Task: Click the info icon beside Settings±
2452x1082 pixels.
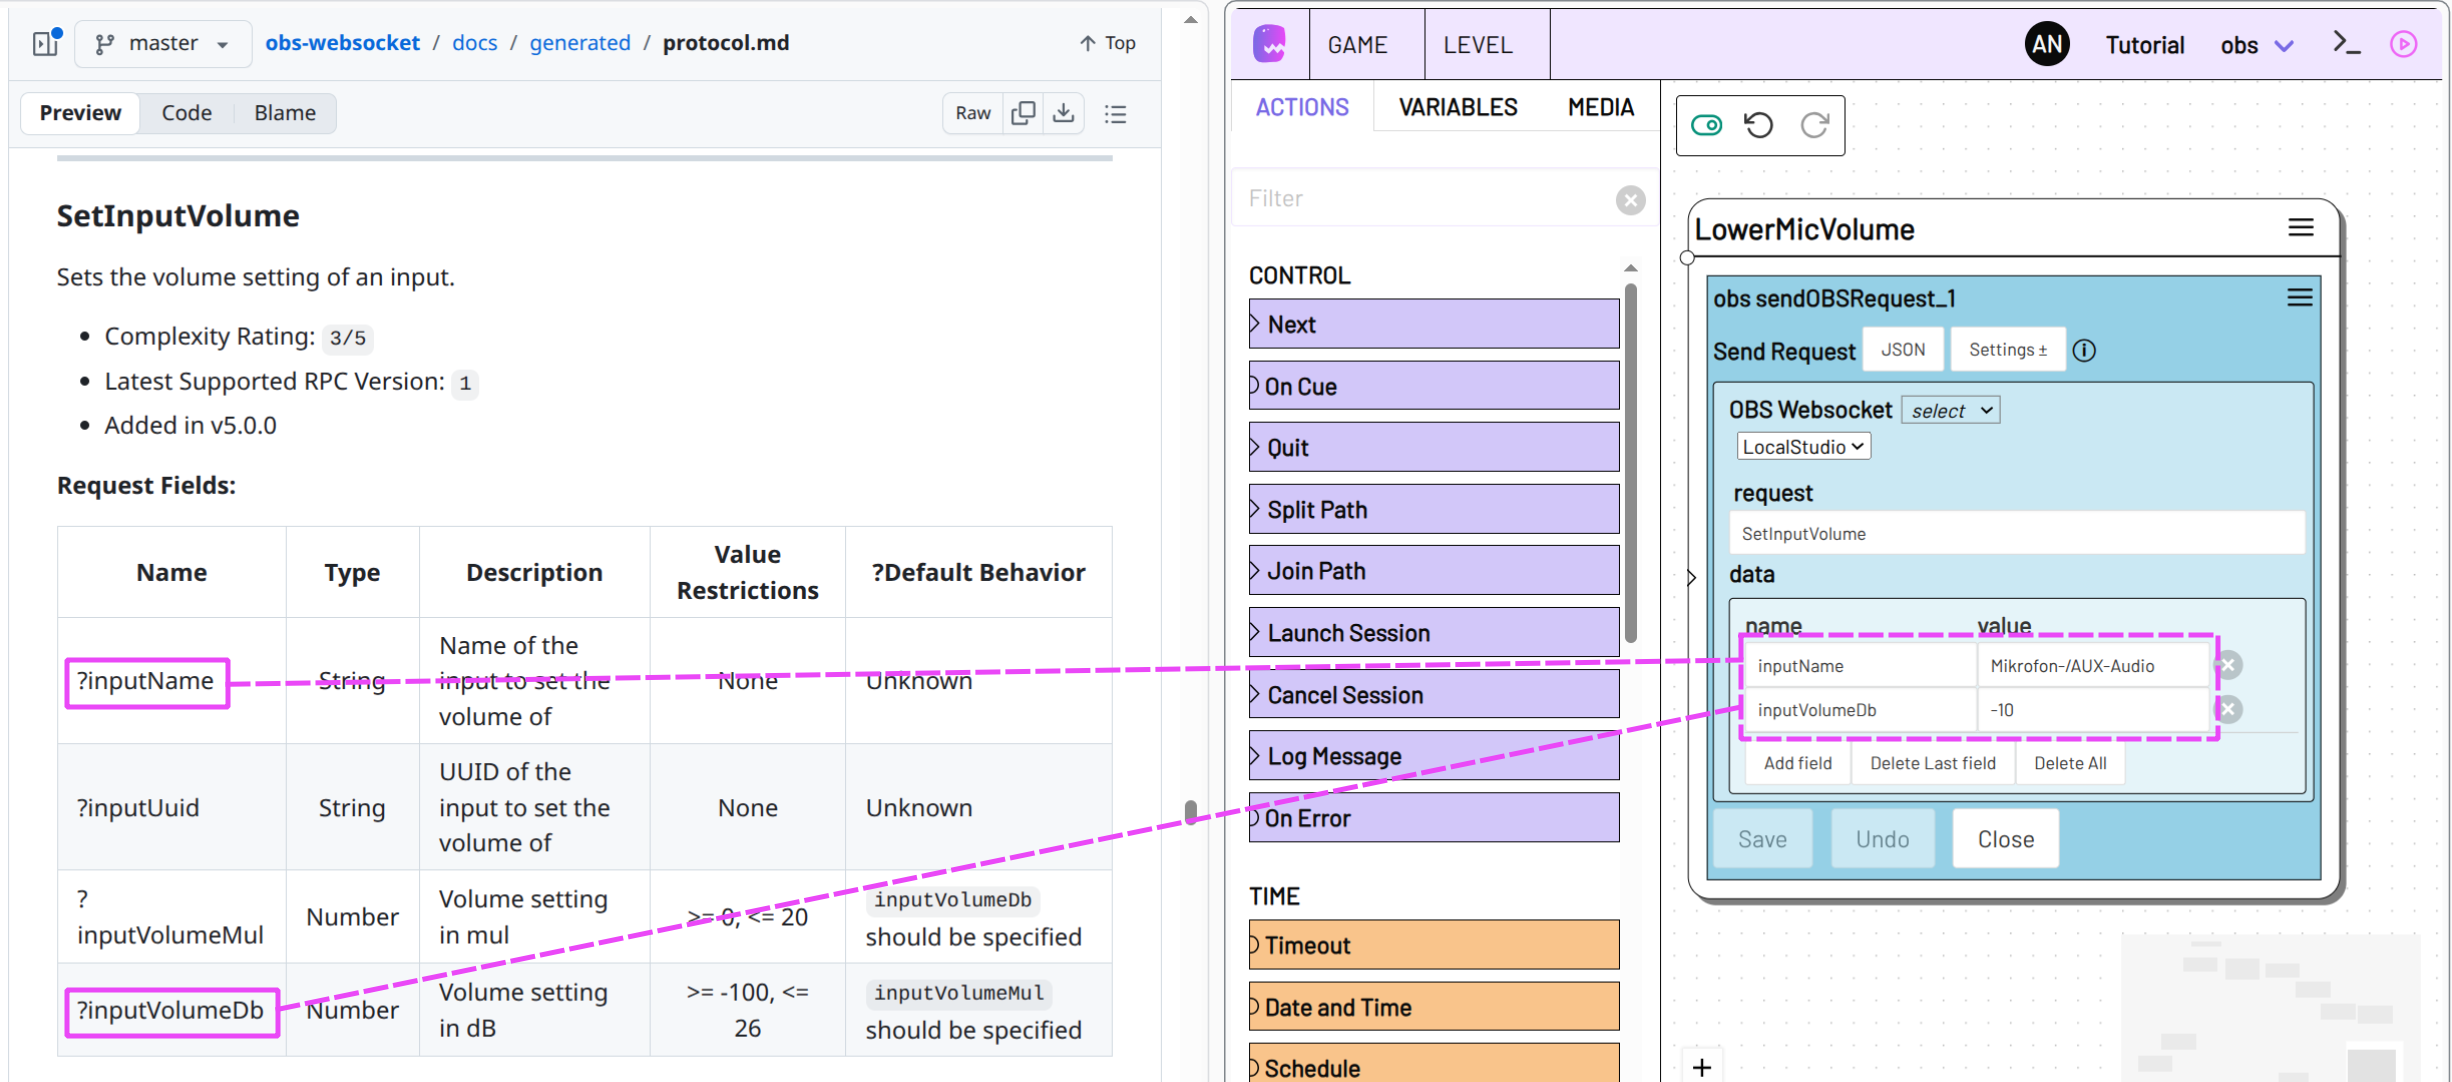Action: (x=2085, y=350)
